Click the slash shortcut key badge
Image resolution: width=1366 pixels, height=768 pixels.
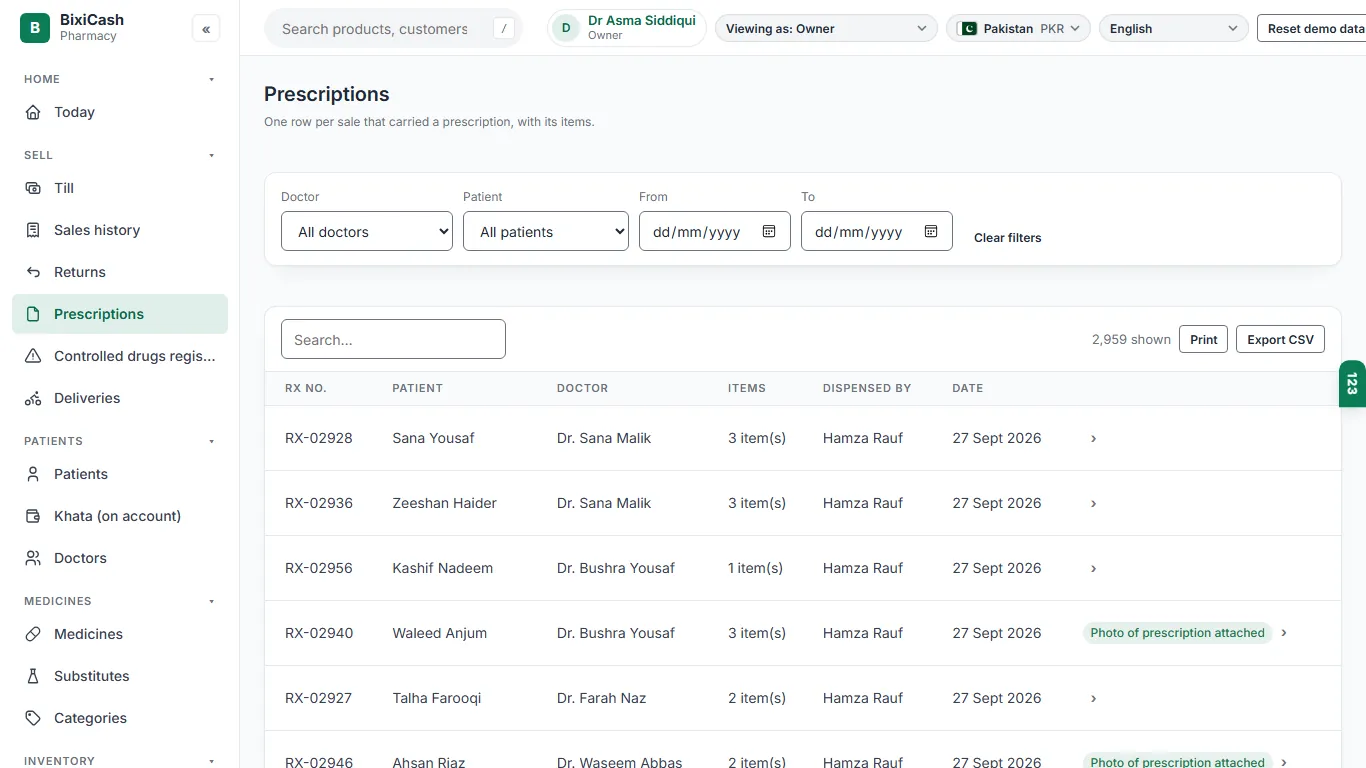[504, 29]
